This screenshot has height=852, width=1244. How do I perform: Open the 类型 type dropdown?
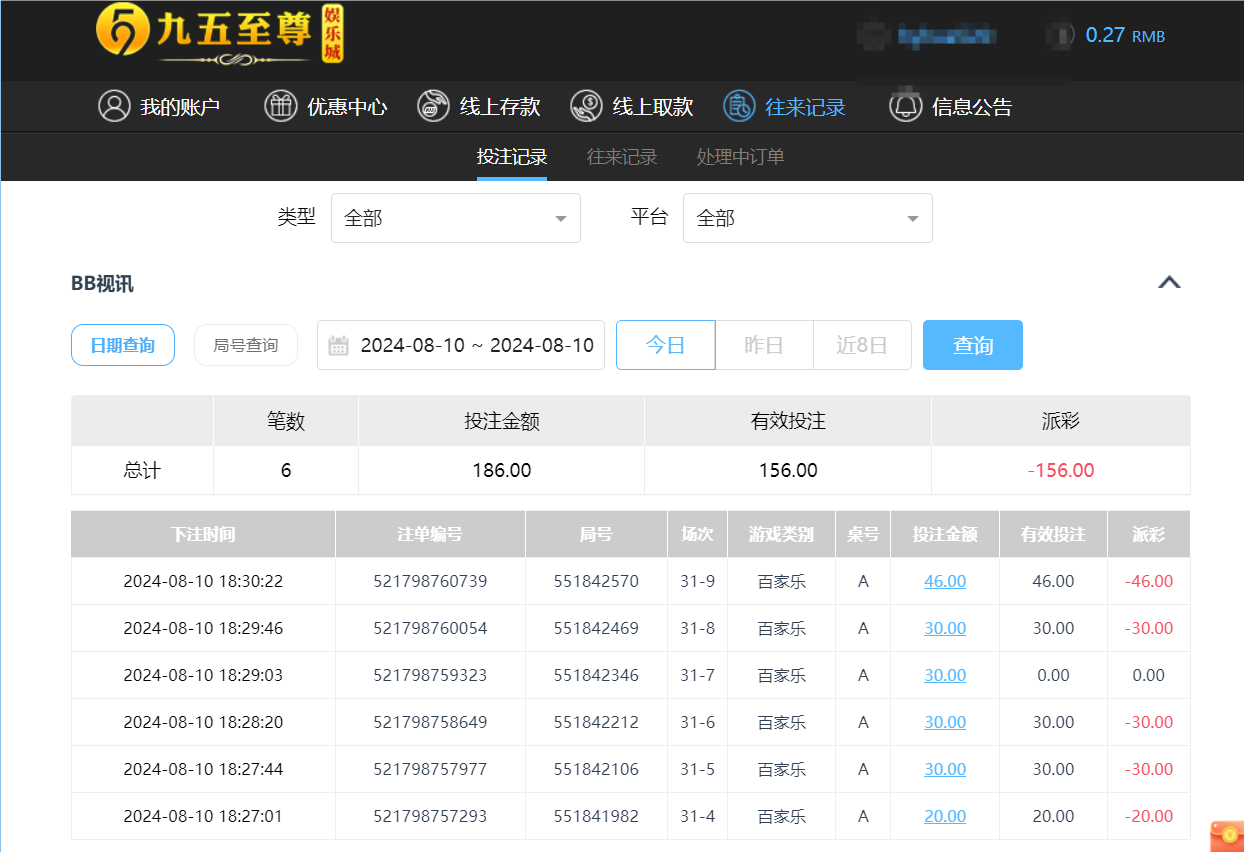[x=455, y=217]
